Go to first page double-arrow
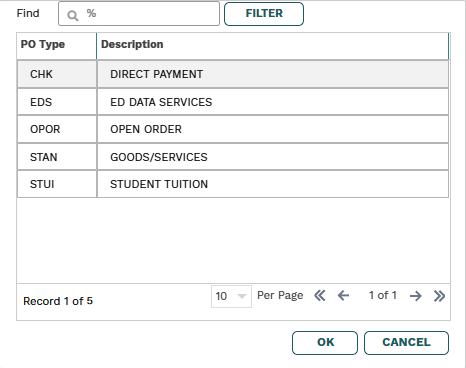466x368 pixels. (x=320, y=295)
